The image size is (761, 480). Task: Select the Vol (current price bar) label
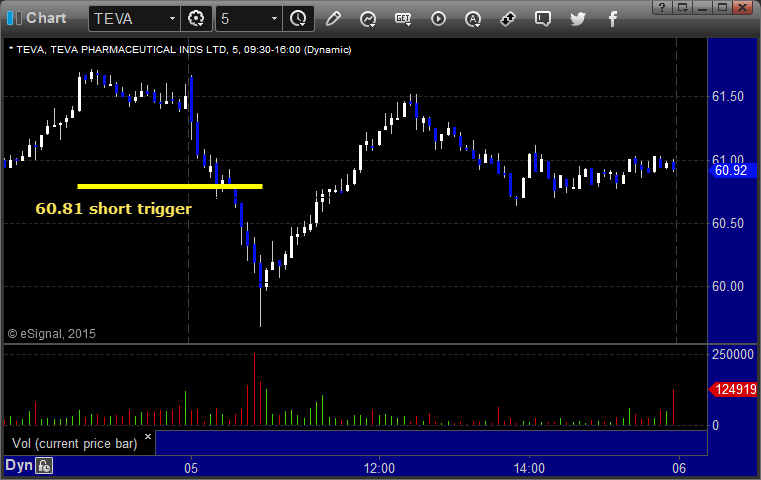pyautogui.click(x=75, y=444)
